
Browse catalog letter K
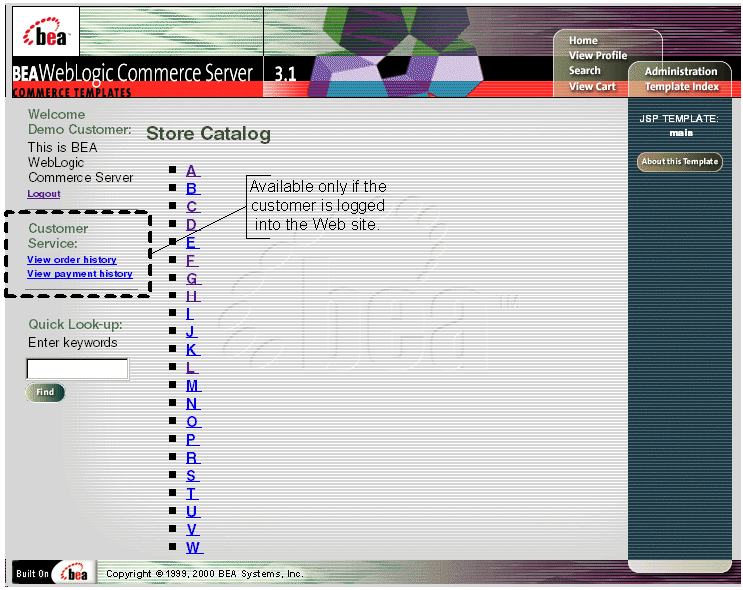tap(192, 350)
